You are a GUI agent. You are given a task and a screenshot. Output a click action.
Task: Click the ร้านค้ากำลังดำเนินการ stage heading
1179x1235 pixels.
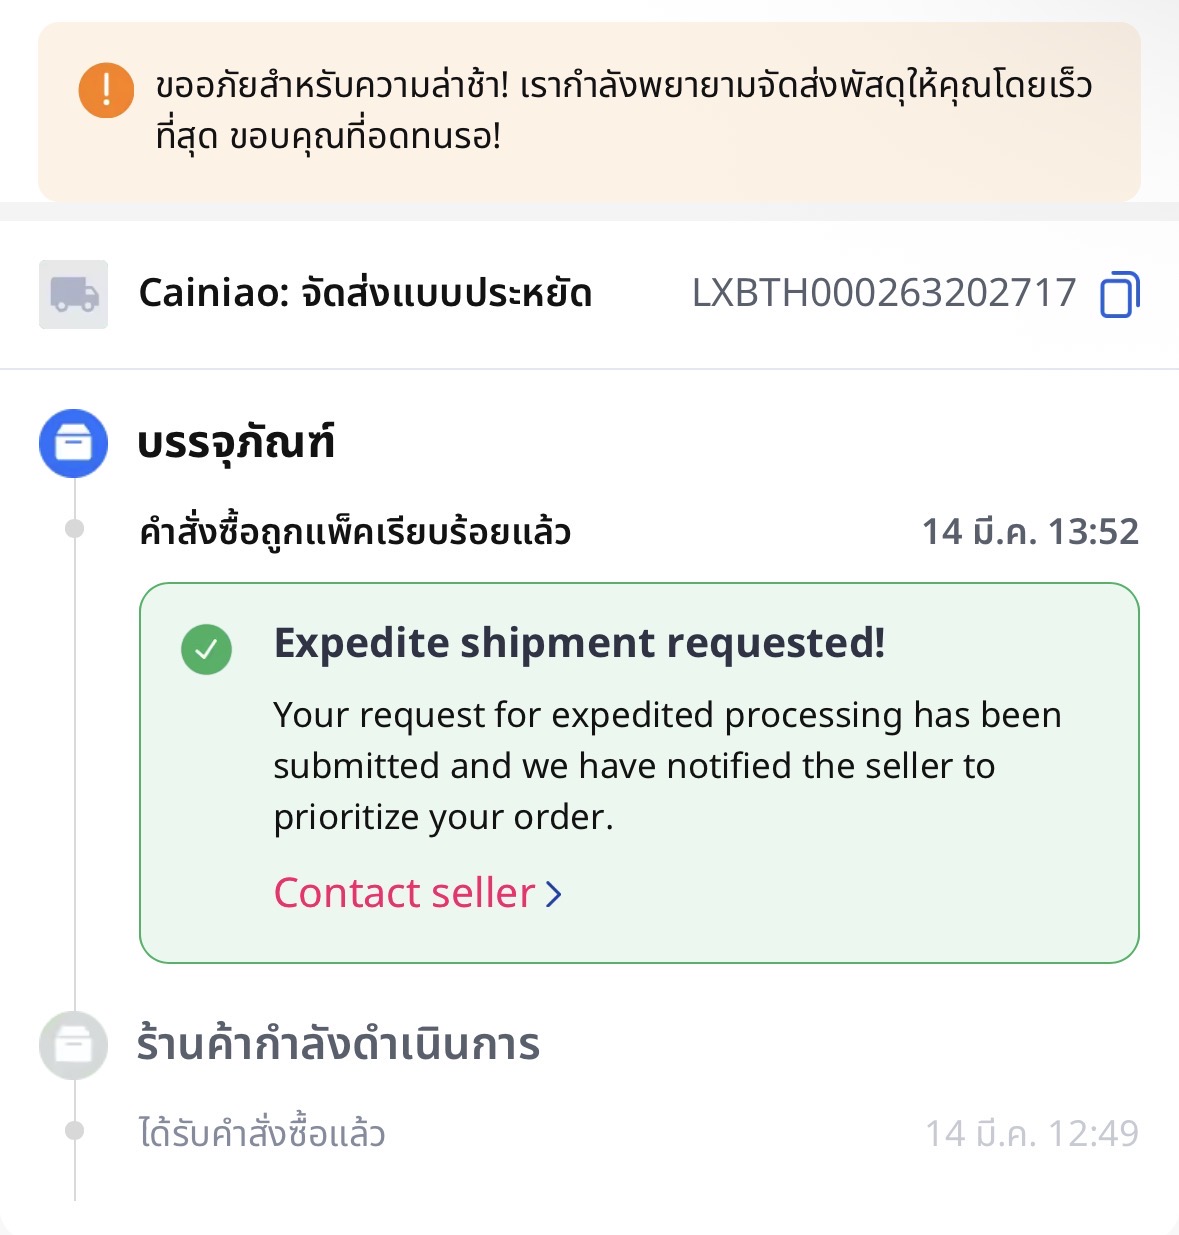click(x=338, y=1045)
